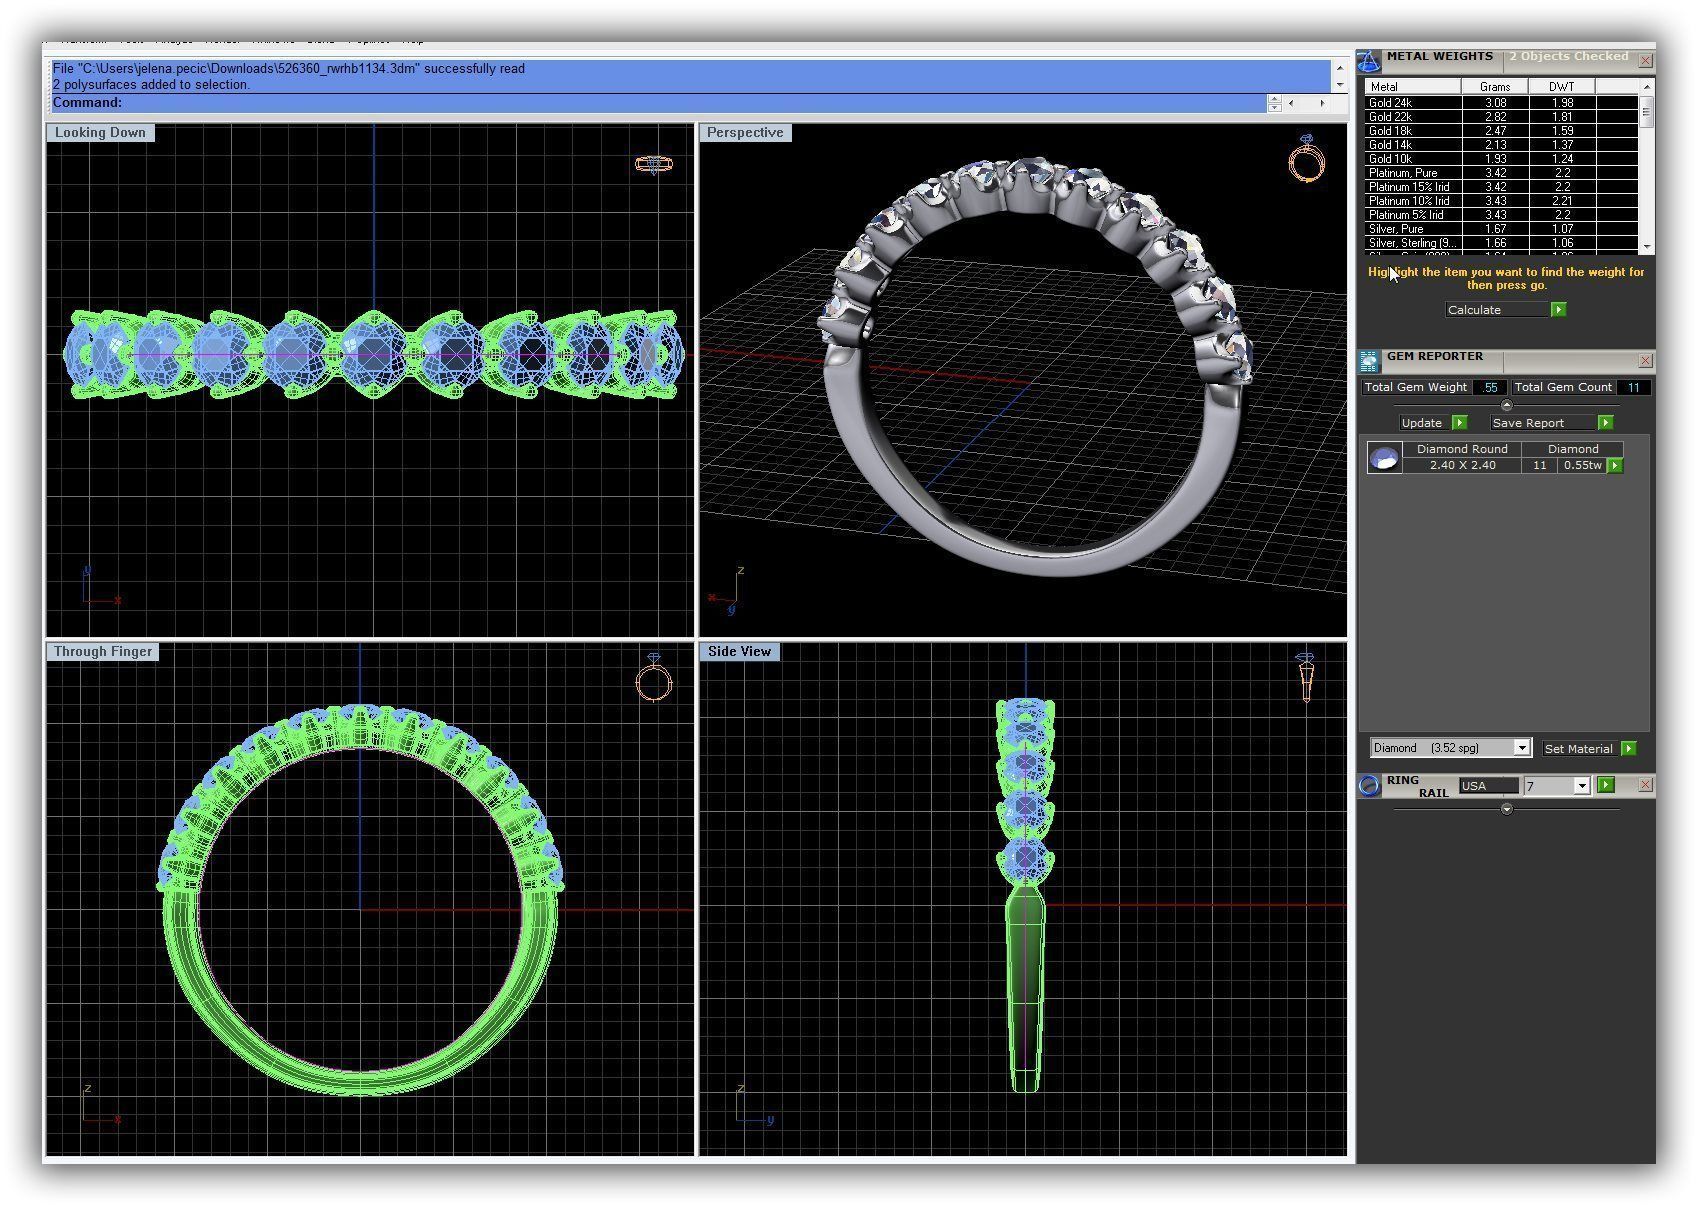
Task: Close the Metal Weights panel
Action: point(1645,61)
